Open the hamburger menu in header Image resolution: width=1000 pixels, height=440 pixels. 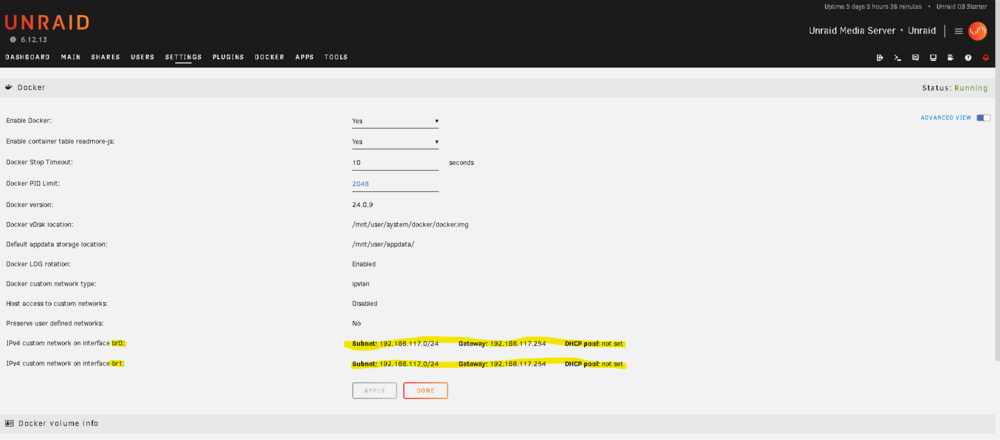(959, 31)
